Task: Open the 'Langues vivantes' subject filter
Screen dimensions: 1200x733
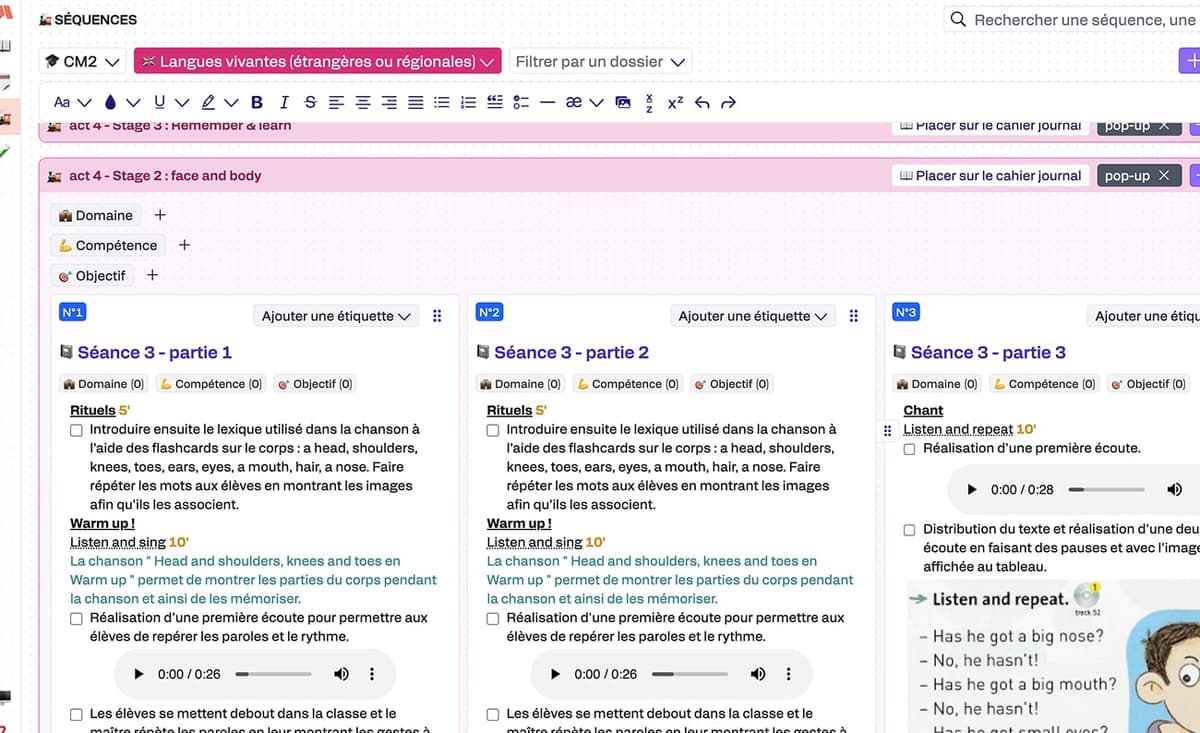Action: [317, 62]
